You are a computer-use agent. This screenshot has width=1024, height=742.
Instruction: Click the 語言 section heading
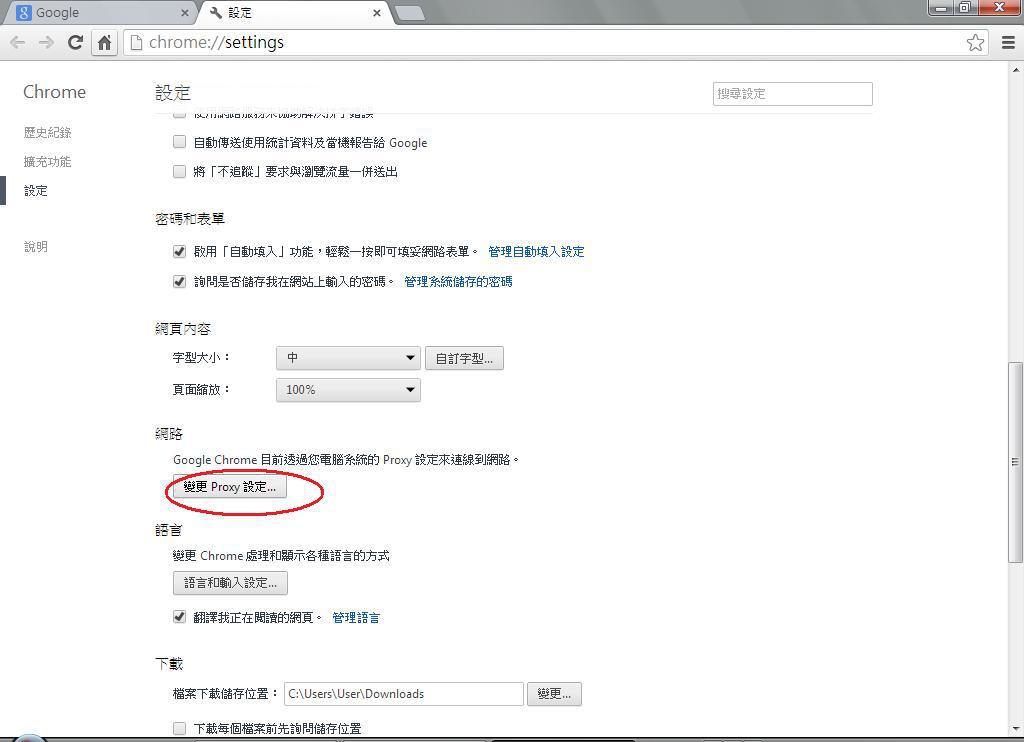click(169, 530)
